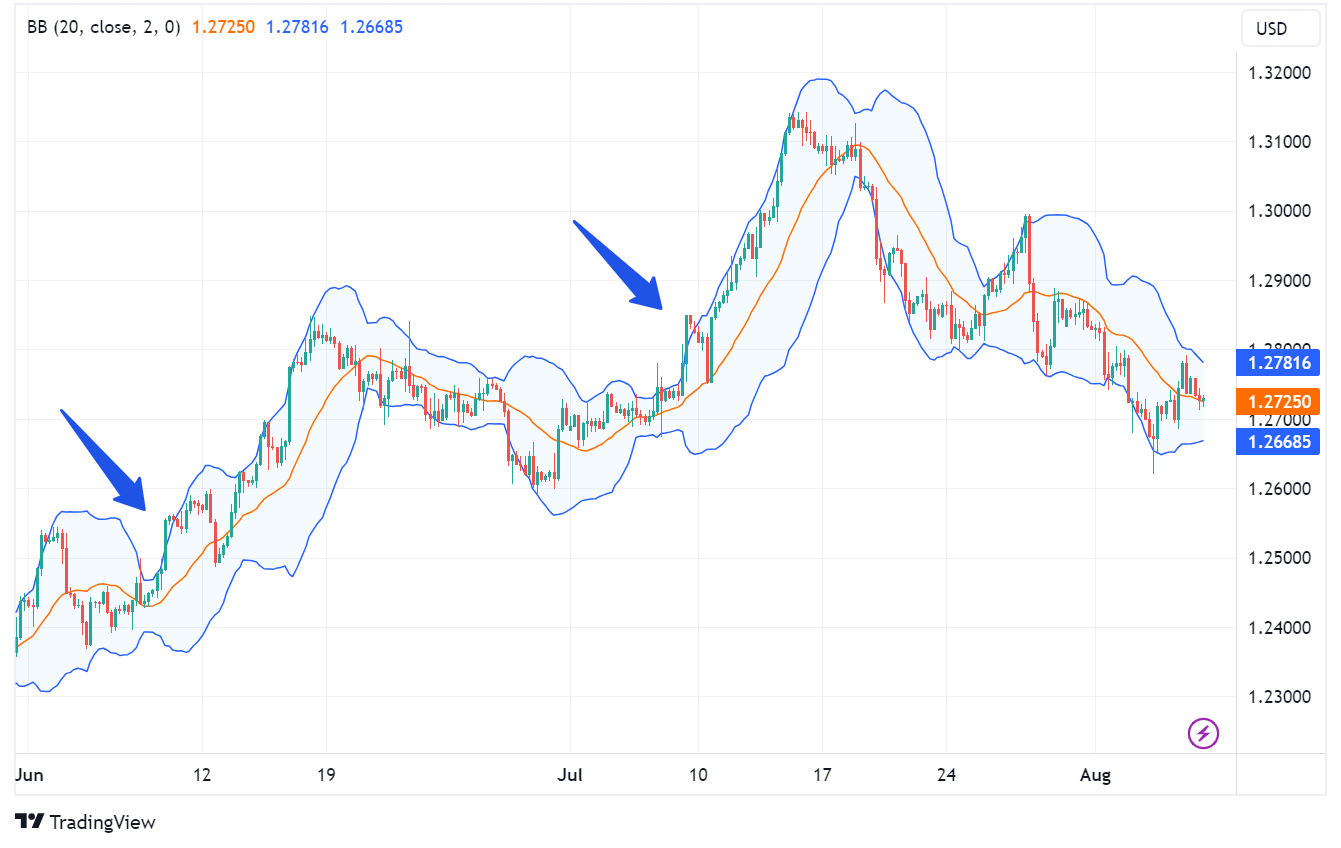Image resolution: width=1341 pixels, height=848 pixels.
Task: Click the orange 1.27250 value in the legend
Action: click(224, 27)
